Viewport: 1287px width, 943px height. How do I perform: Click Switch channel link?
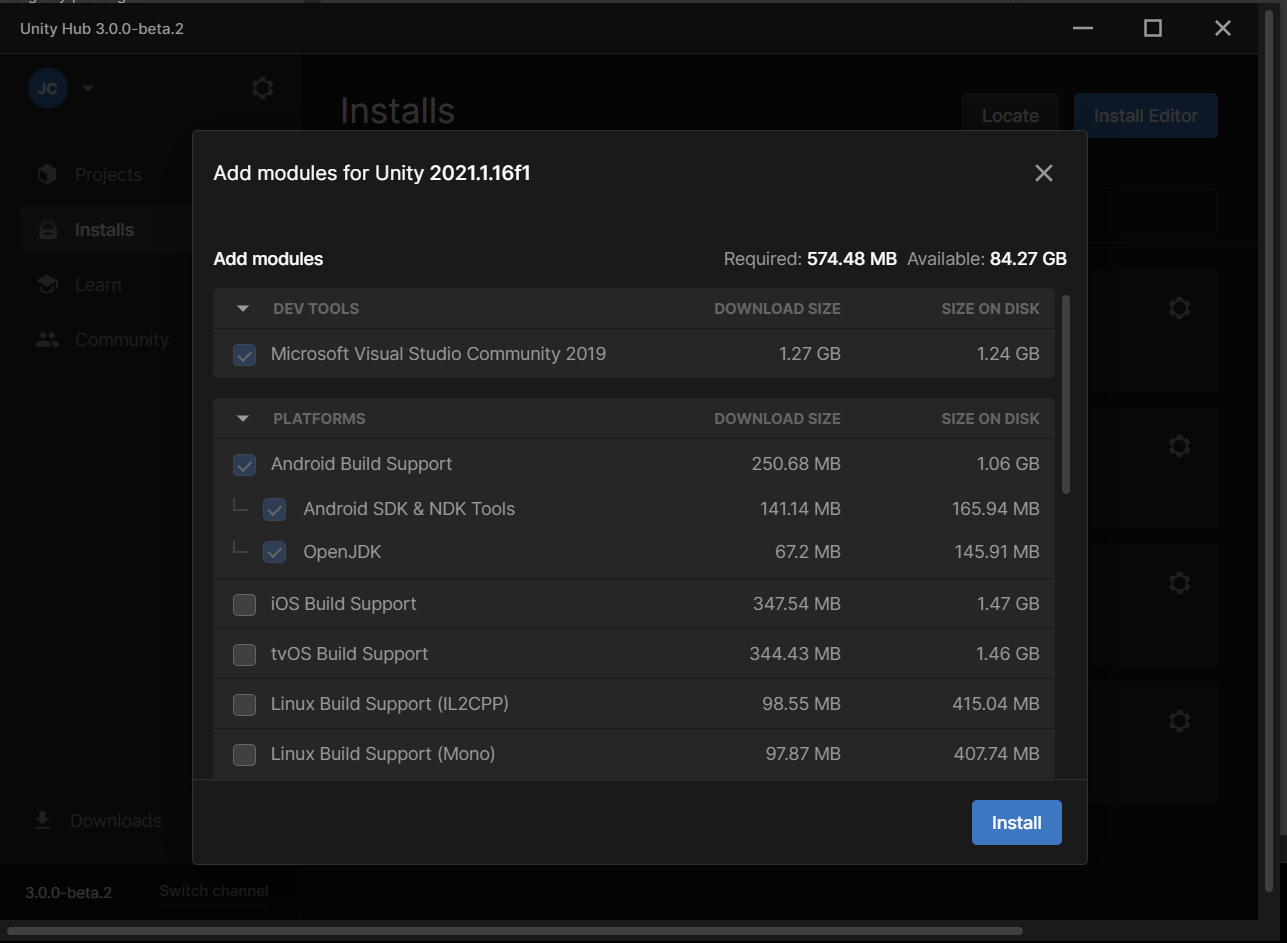pyautogui.click(x=214, y=891)
